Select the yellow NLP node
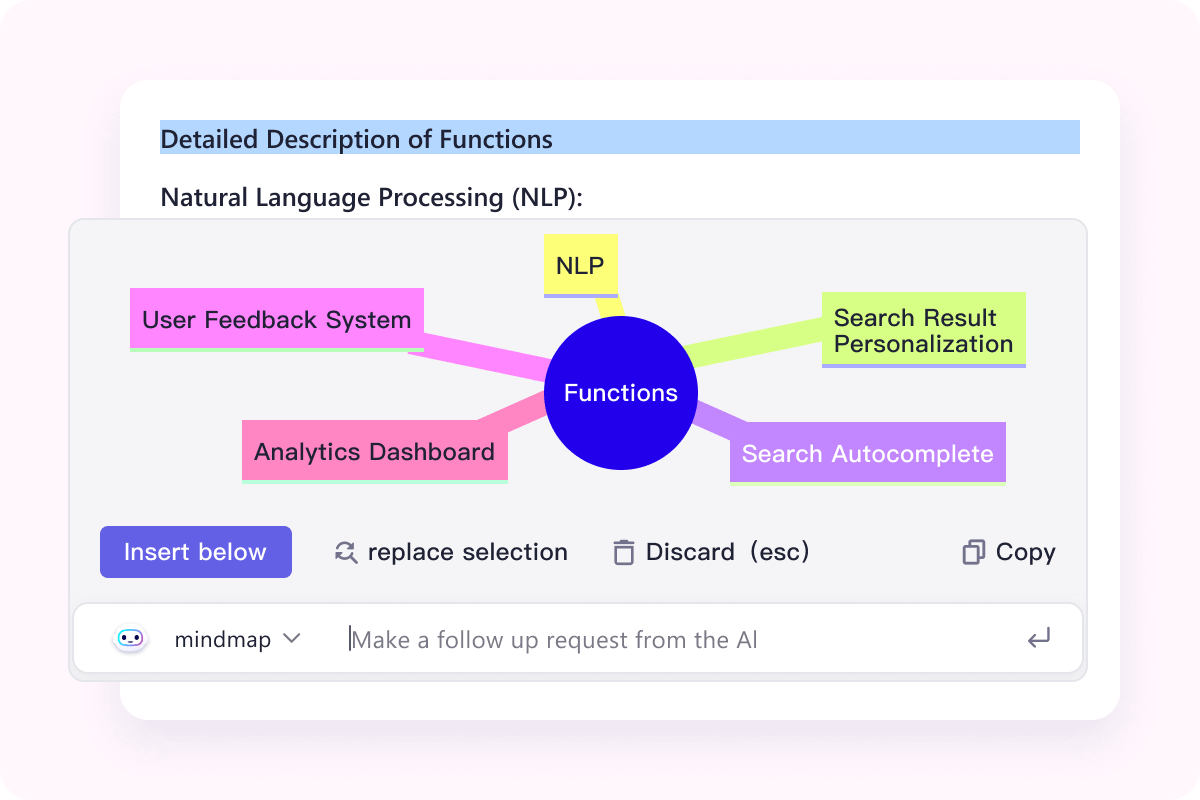The image size is (1200, 800). (x=580, y=265)
